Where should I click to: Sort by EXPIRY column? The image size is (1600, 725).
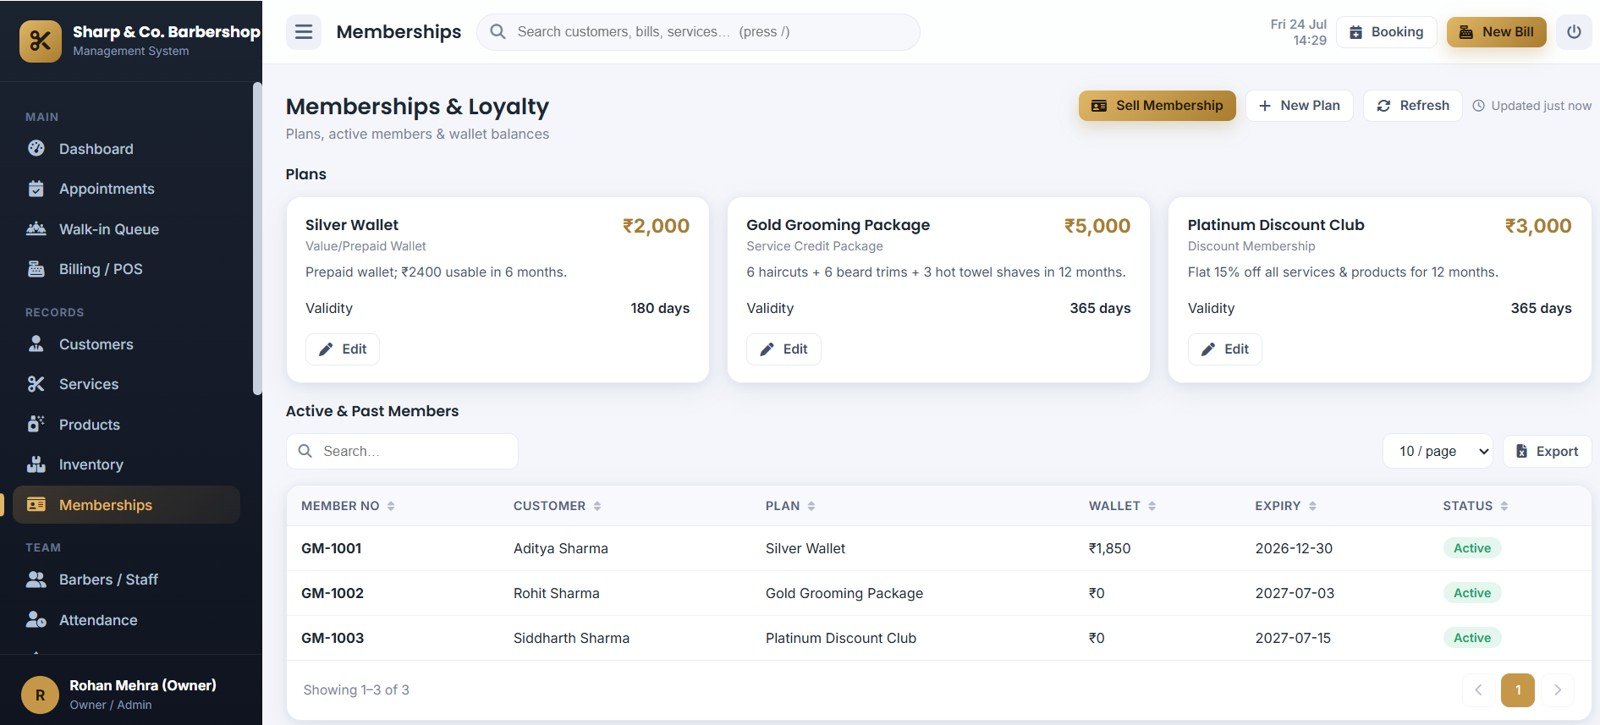click(1286, 506)
